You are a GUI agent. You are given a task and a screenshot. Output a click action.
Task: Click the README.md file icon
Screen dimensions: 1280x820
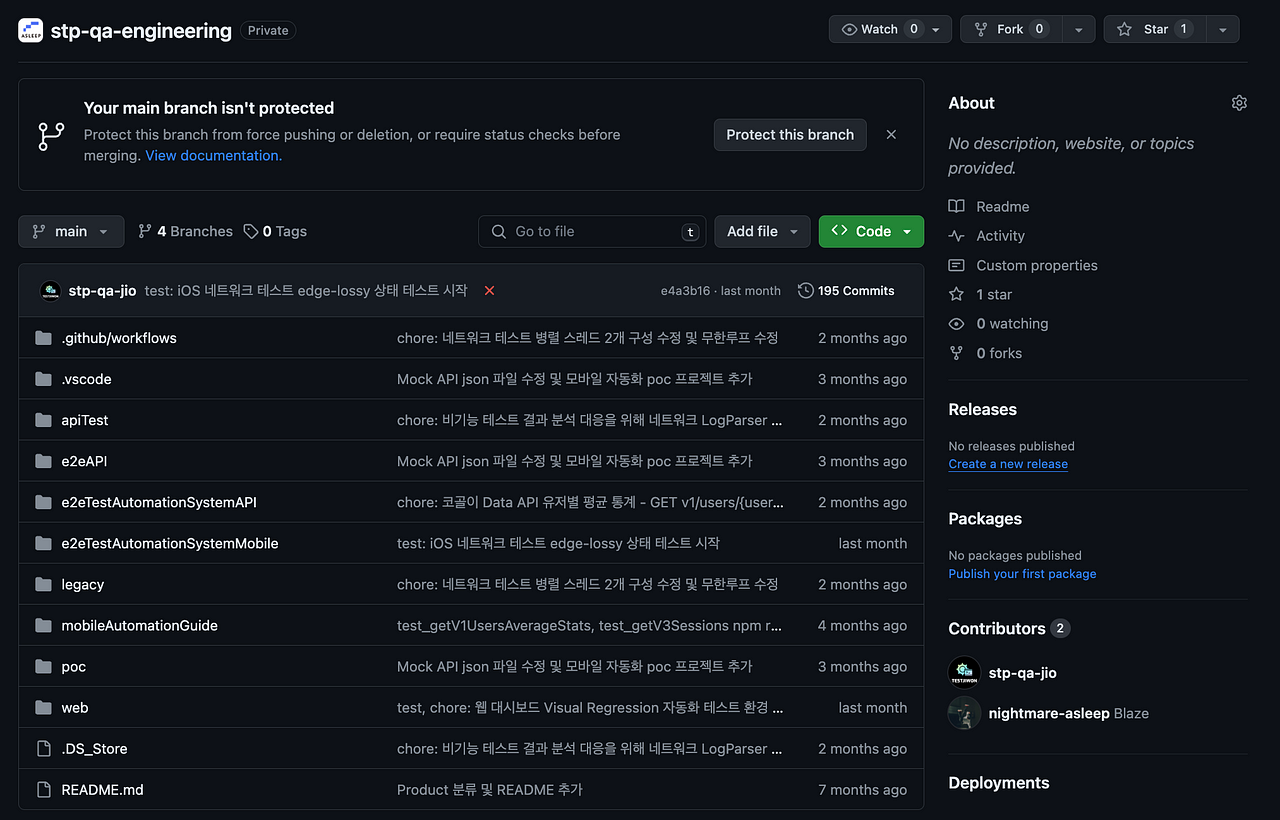(43, 789)
